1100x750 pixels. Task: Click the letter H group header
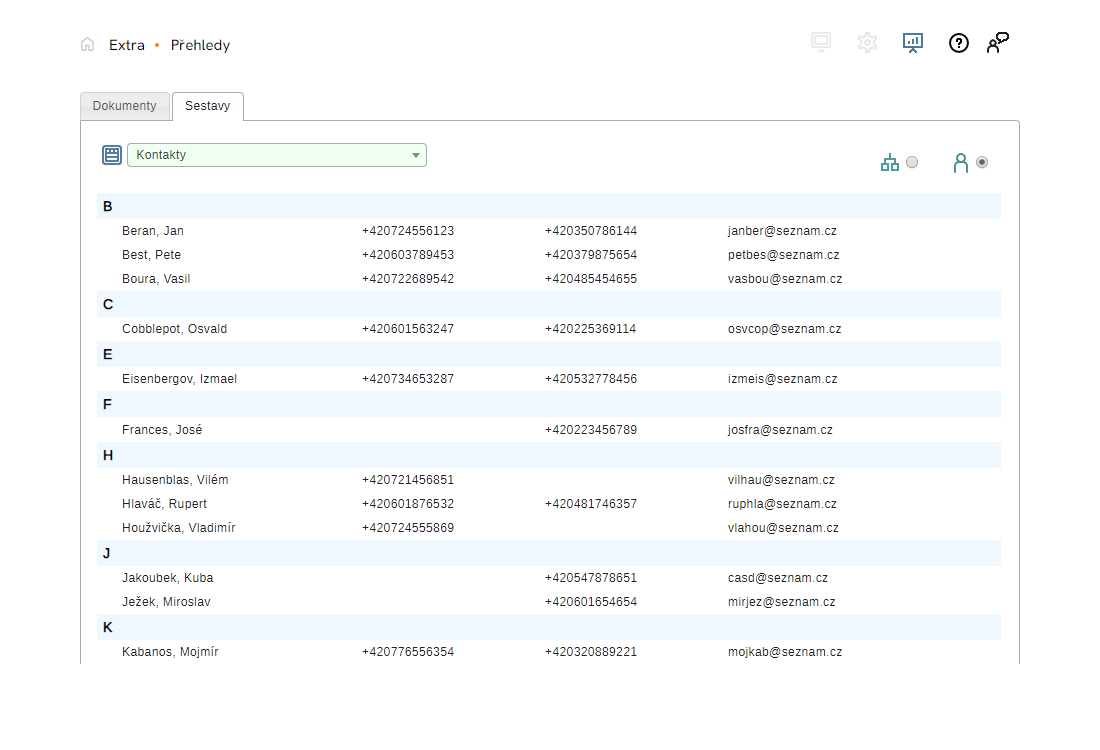108,455
